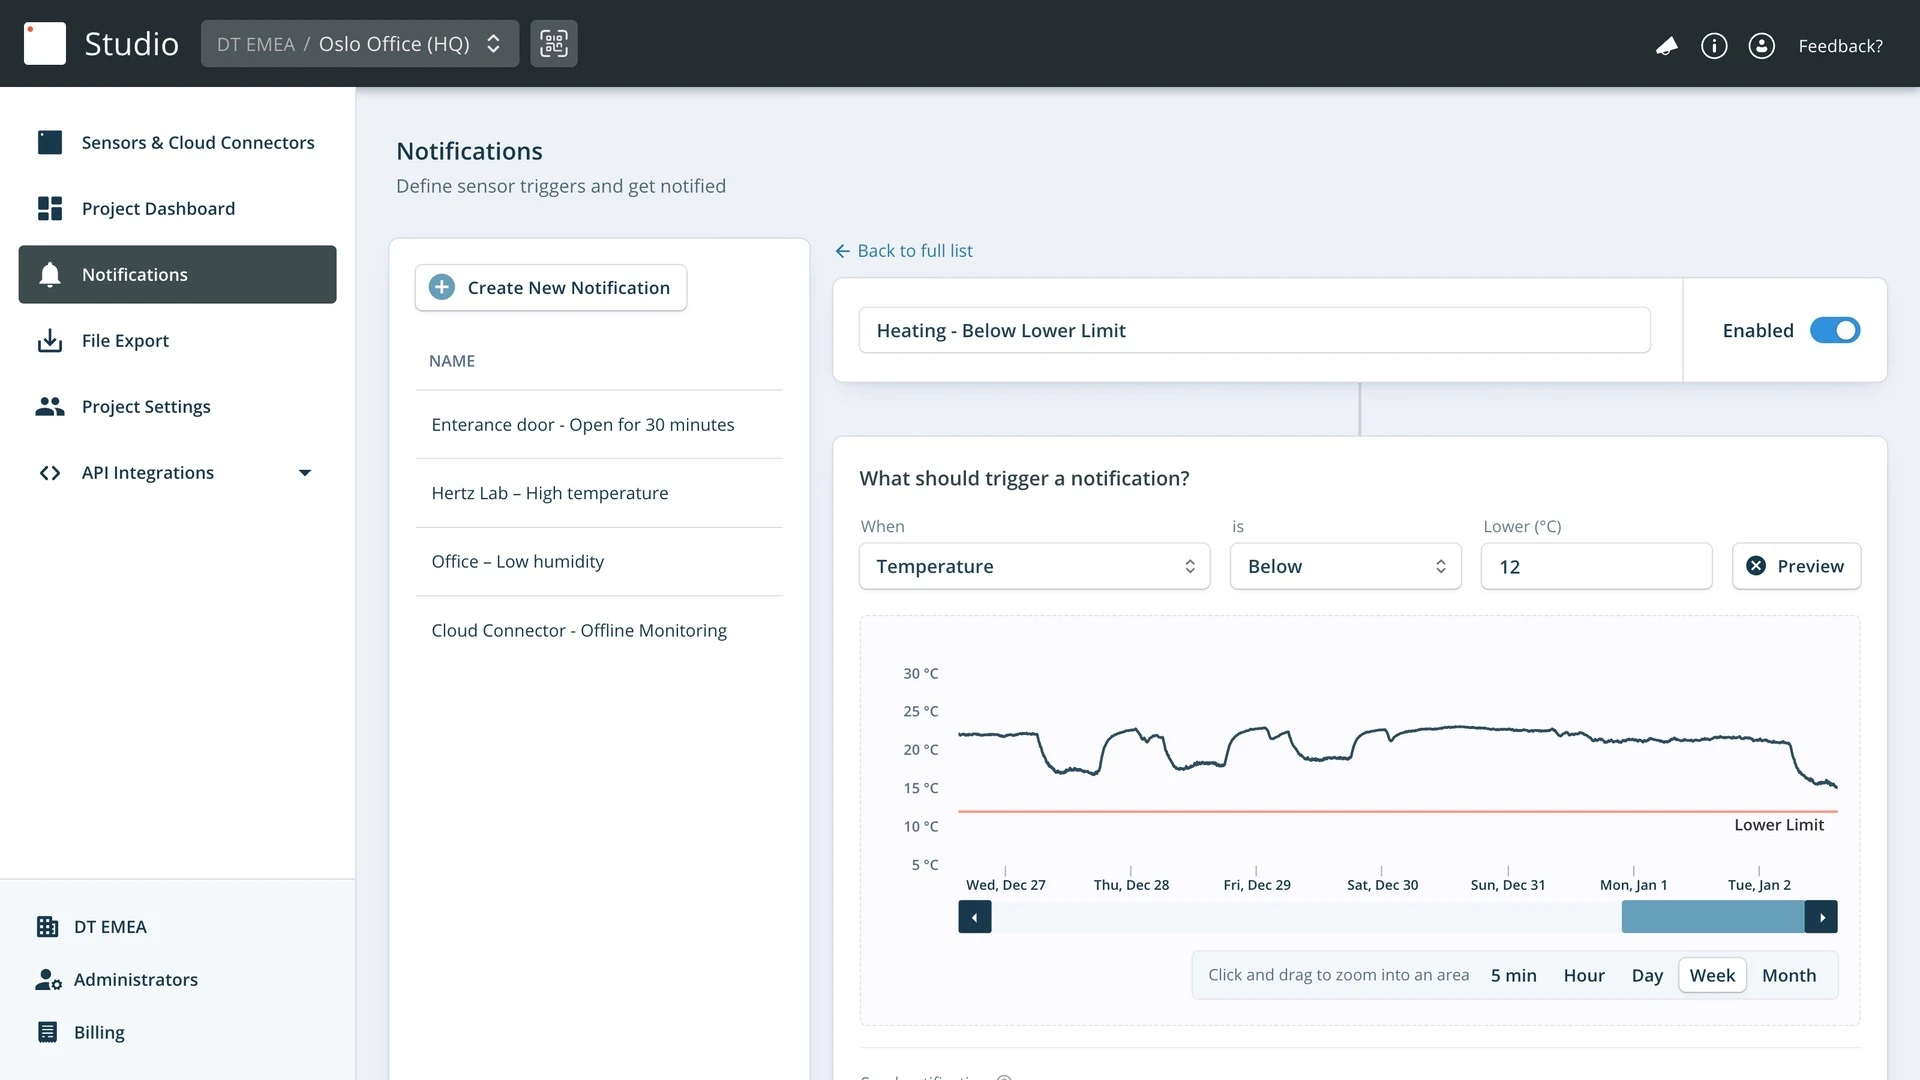Click the Administrators user-gear icon
1920x1080 pixels.
(x=48, y=980)
